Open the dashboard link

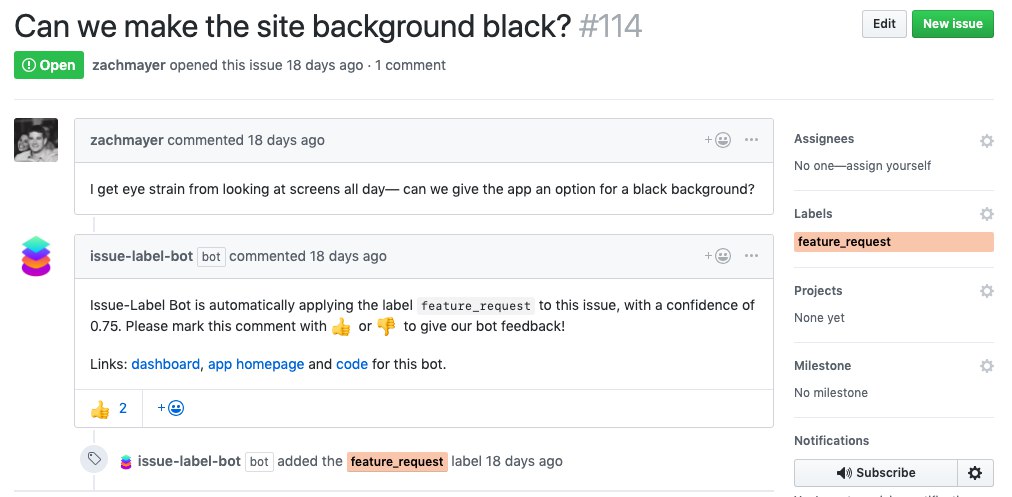[165, 364]
